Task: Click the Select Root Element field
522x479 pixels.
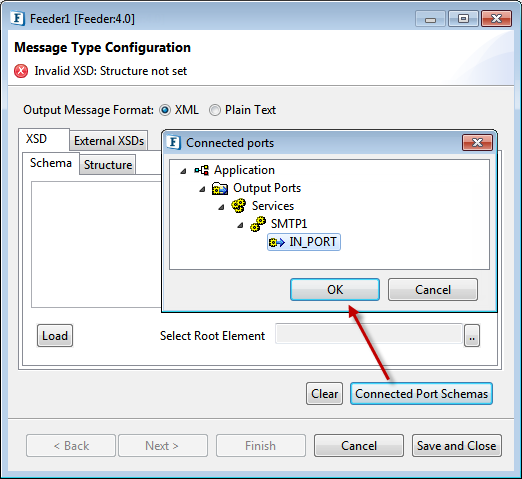Action: point(369,334)
